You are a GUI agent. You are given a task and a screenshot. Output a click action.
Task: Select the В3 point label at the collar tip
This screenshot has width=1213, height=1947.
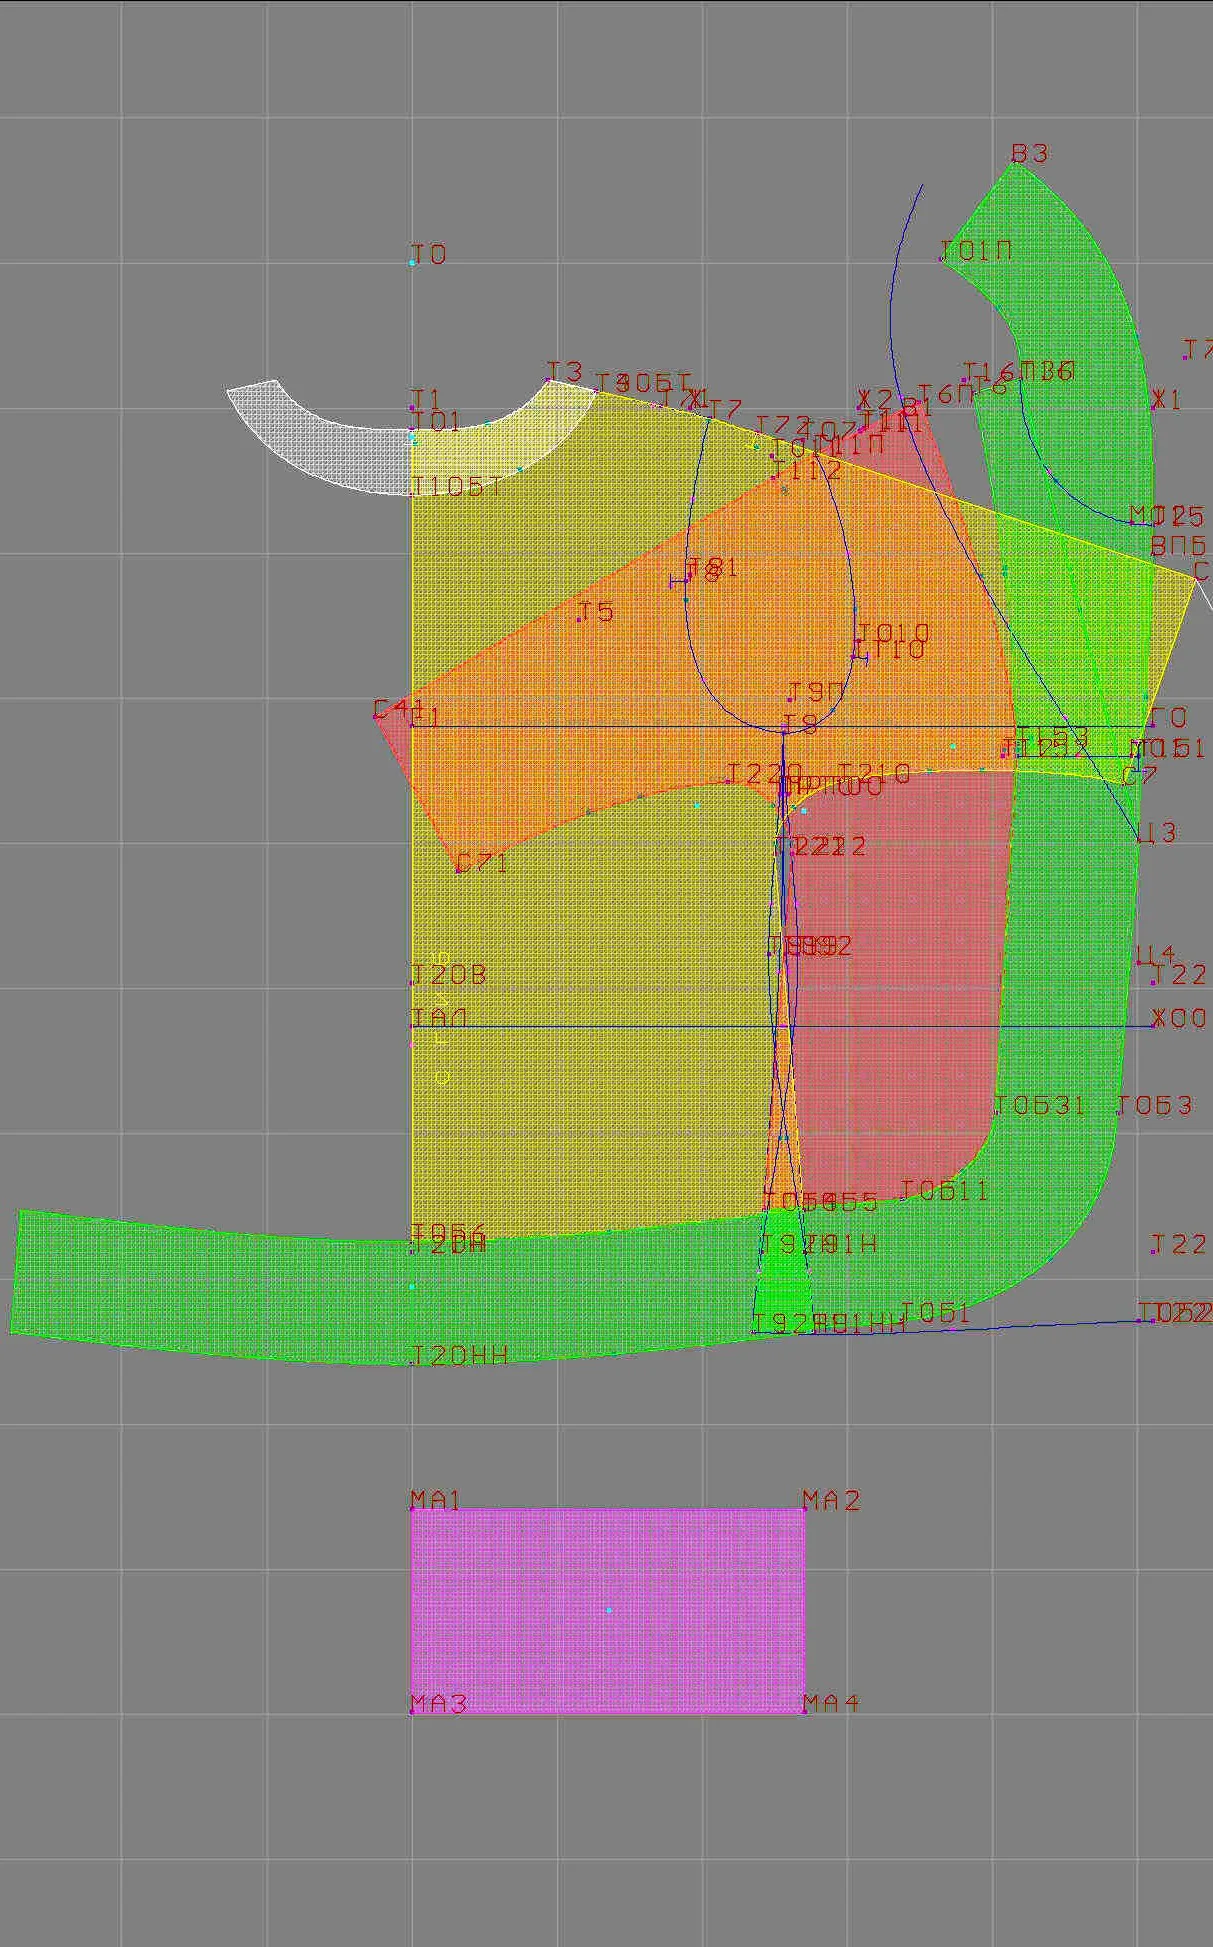click(x=1030, y=153)
